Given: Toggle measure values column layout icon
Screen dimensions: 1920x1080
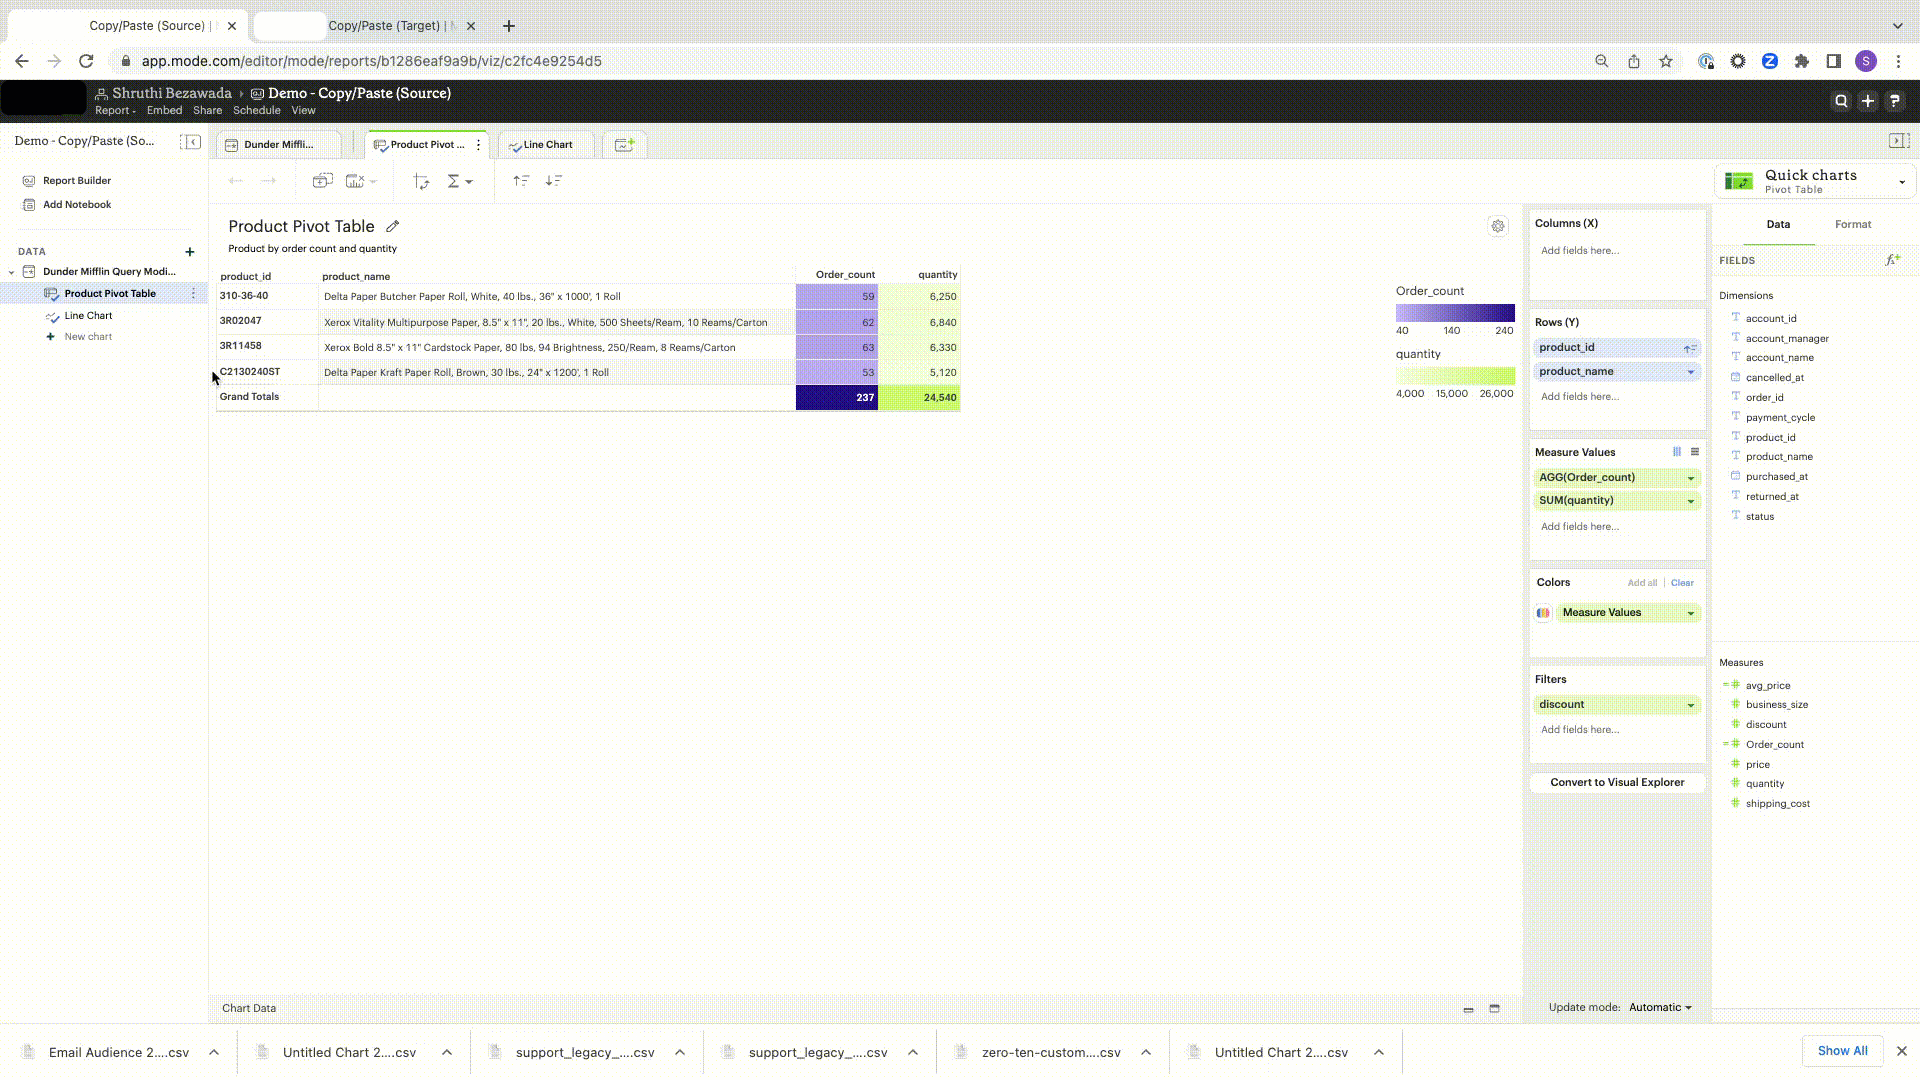Looking at the screenshot, I should point(1677,452).
